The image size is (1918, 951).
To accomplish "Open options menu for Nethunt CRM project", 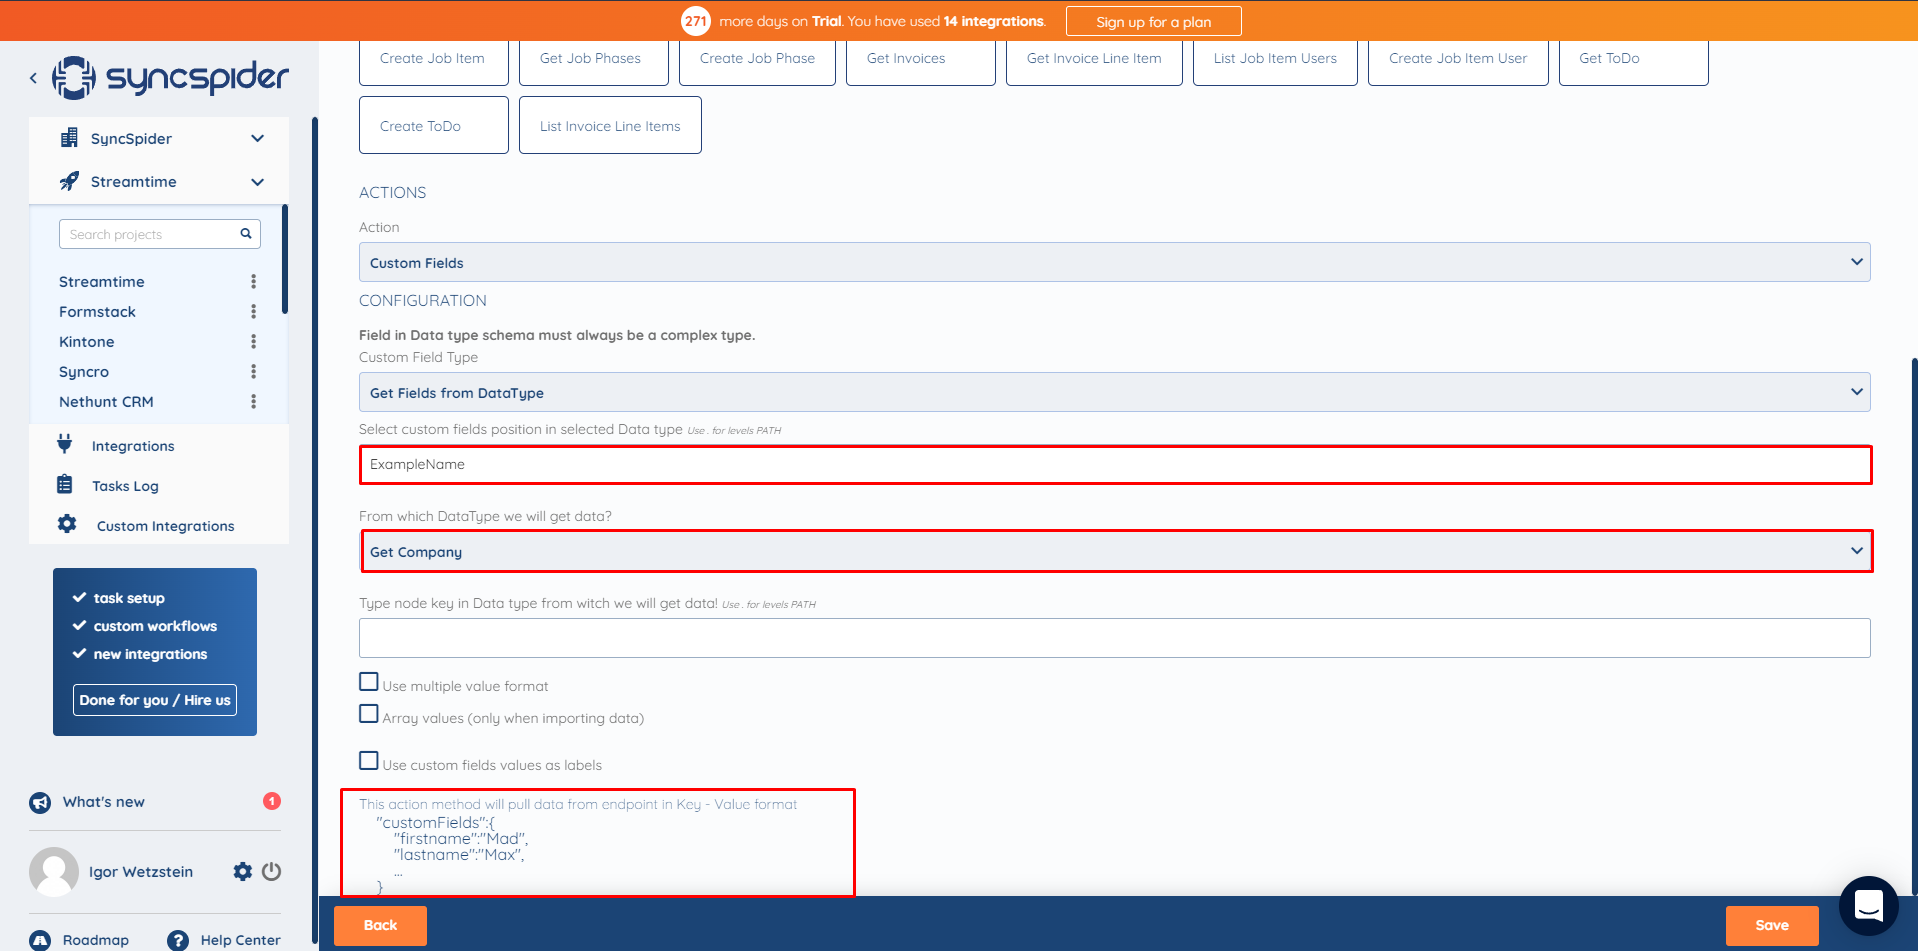I will 253,402.
